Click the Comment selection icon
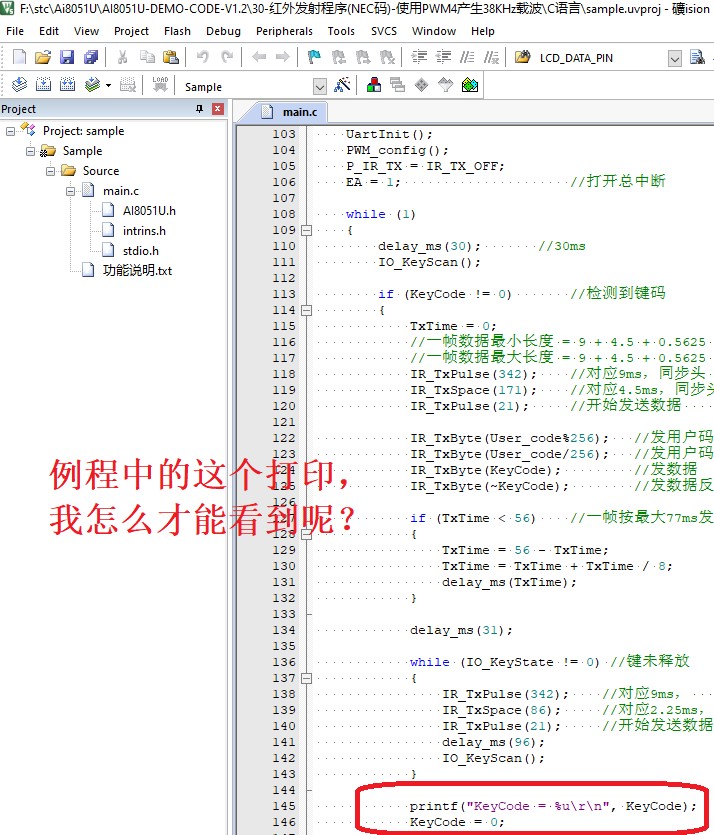714x835 pixels. pyautogui.click(x=467, y=58)
